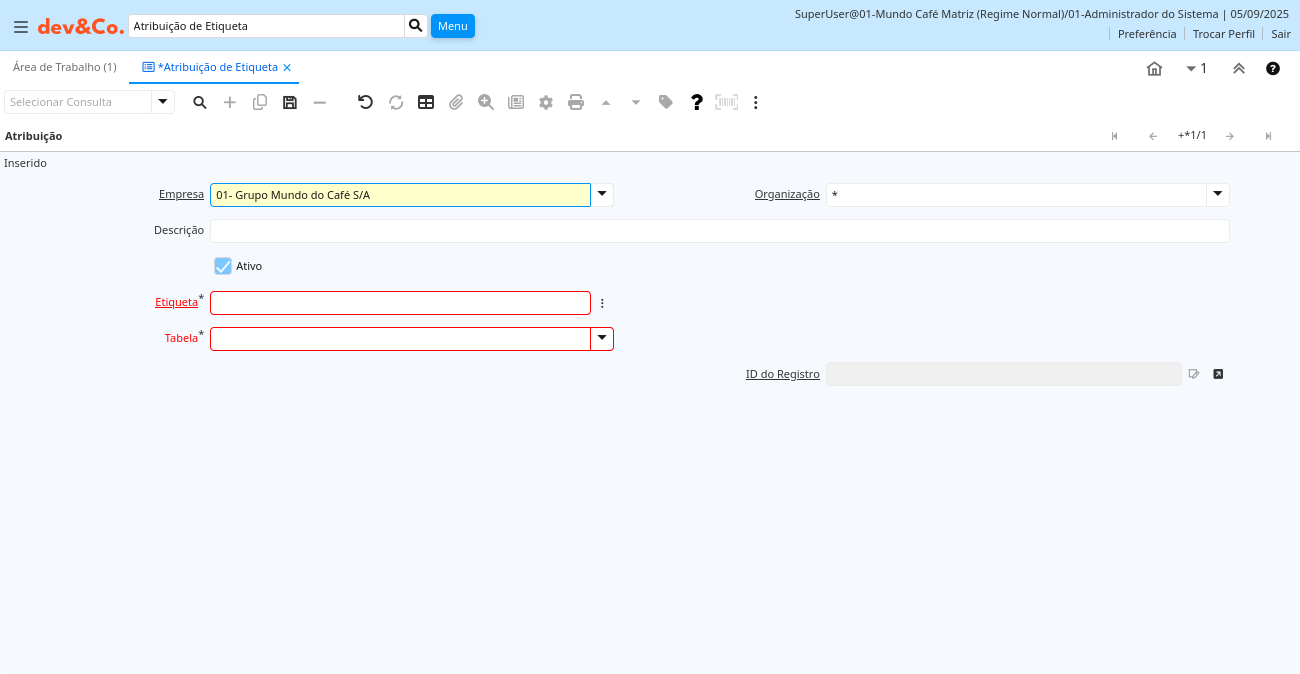1300x674 pixels.
Task: Expand the Empresa dropdown
Action: point(602,195)
